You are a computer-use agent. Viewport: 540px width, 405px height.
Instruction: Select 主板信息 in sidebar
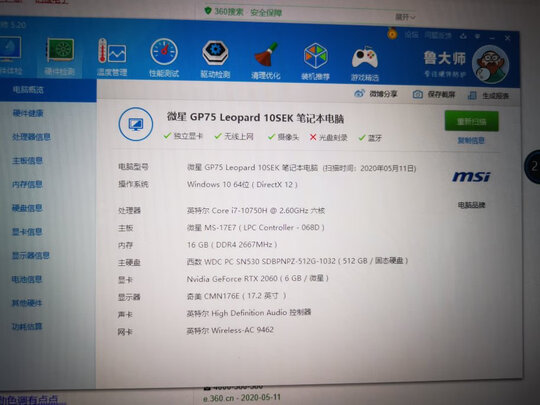tap(28, 160)
